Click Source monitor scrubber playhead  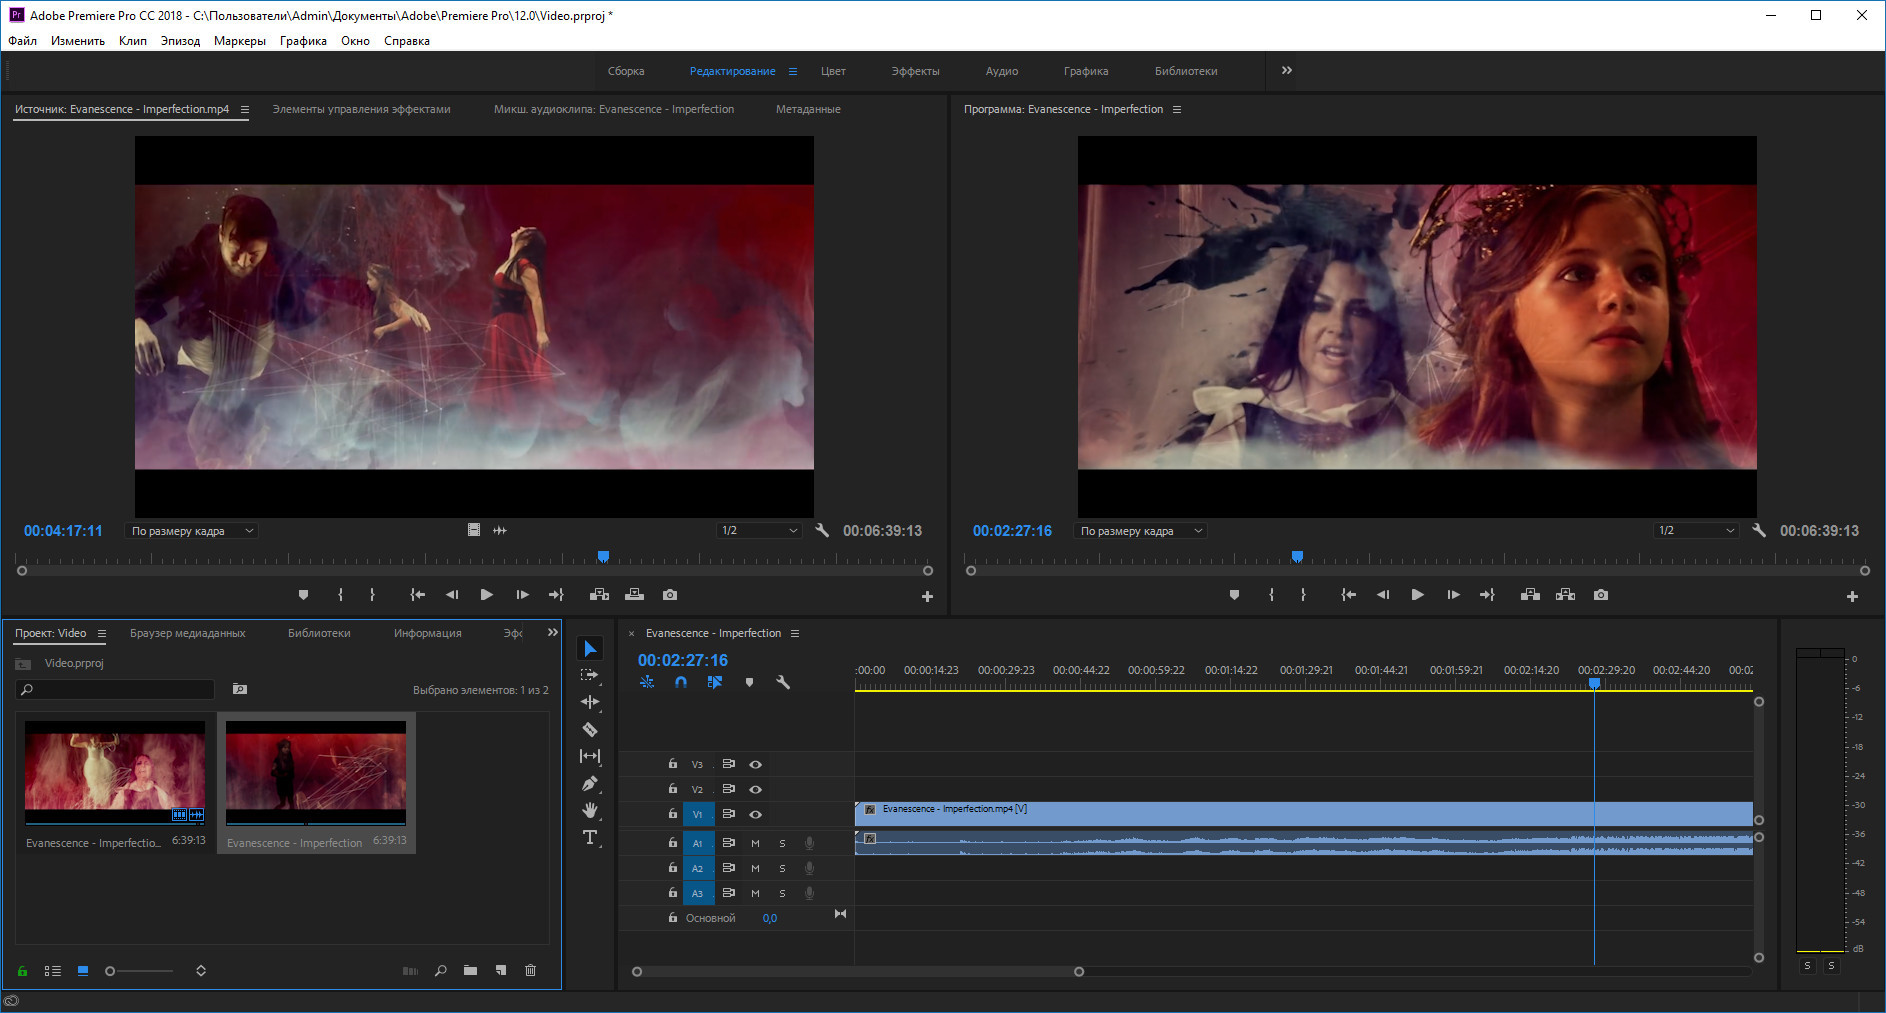click(603, 557)
